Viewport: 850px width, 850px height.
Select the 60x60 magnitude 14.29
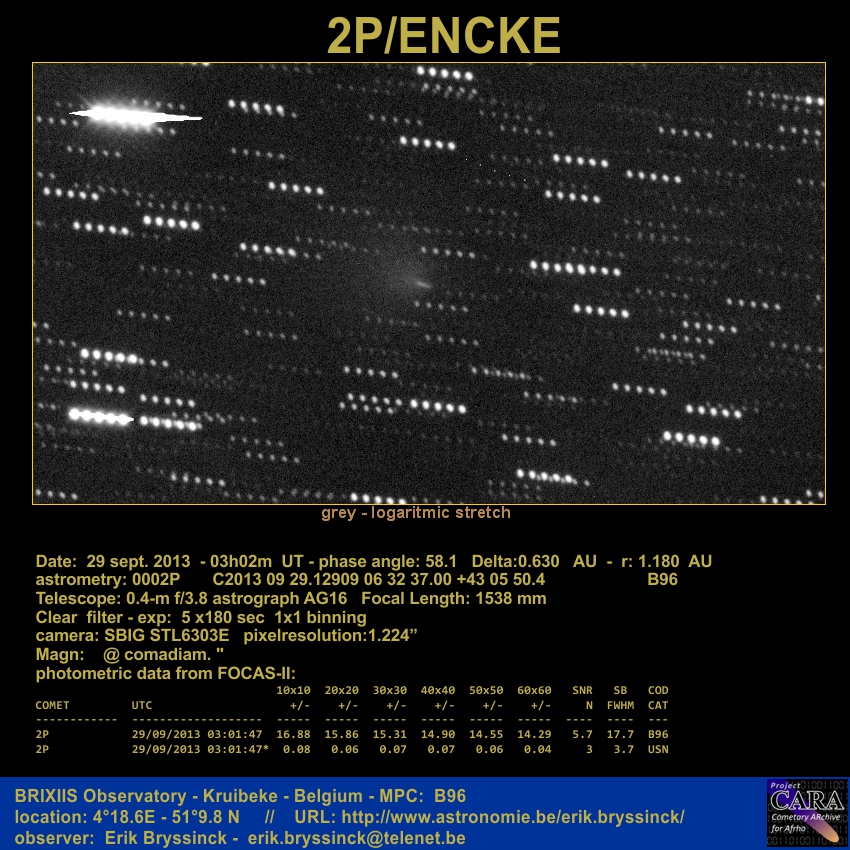535,735
